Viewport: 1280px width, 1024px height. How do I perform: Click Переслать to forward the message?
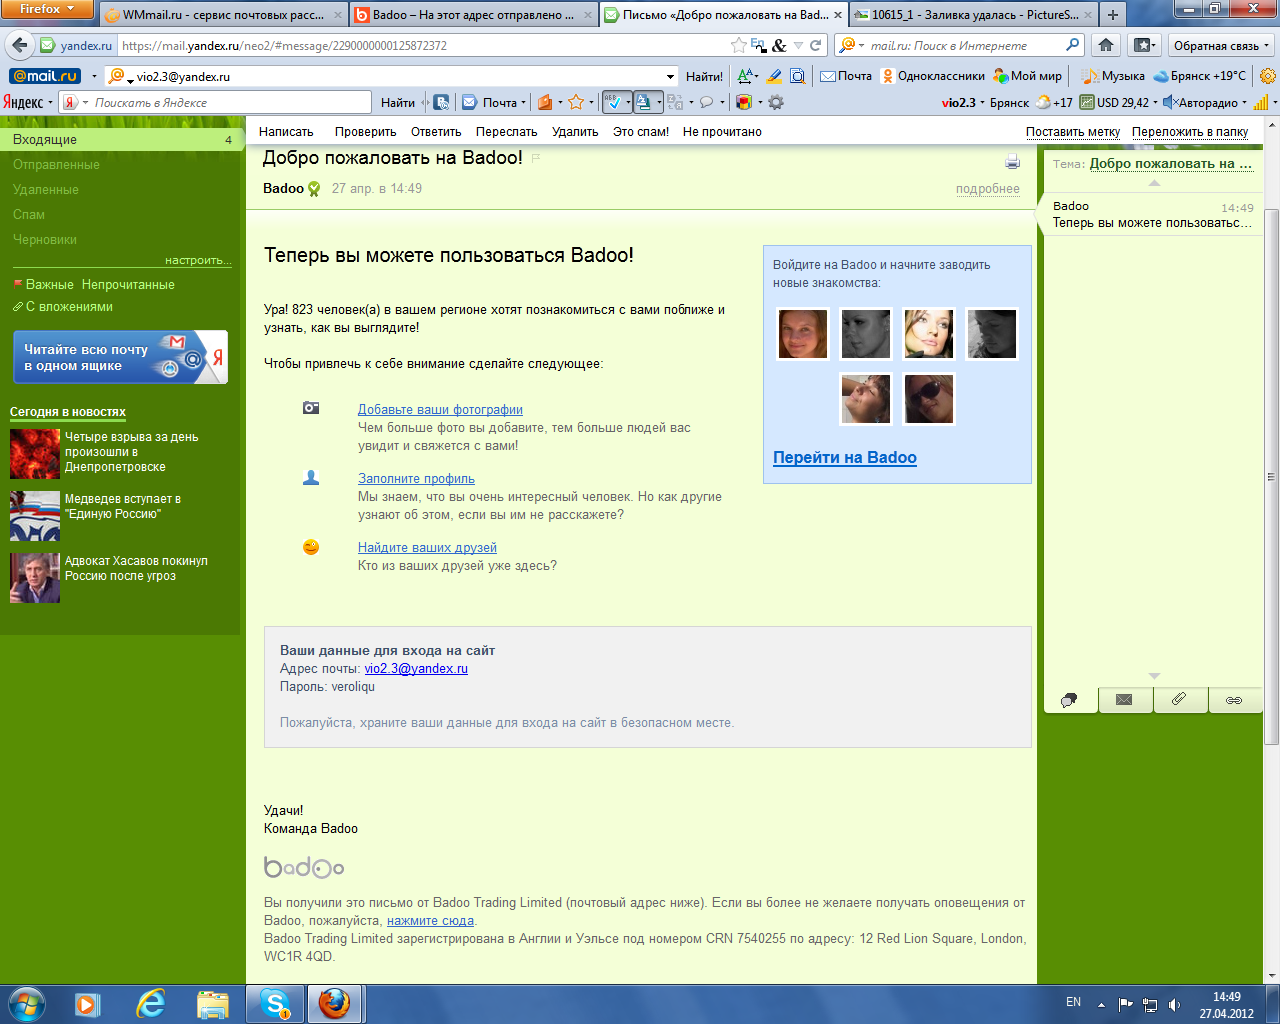[x=506, y=131]
